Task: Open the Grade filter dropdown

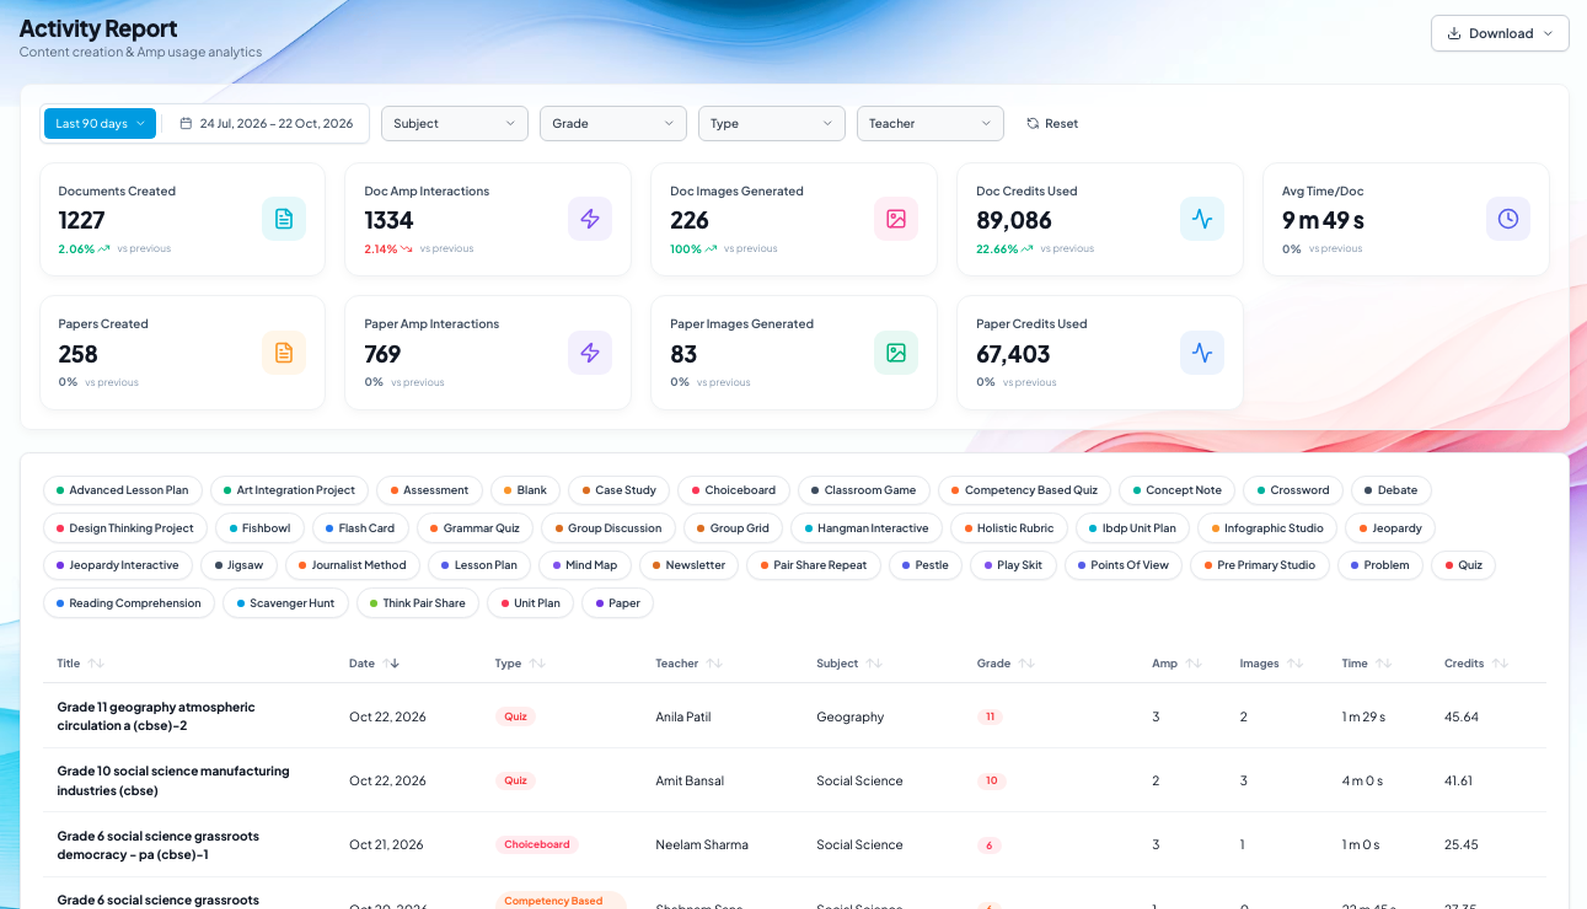Action: (x=613, y=124)
